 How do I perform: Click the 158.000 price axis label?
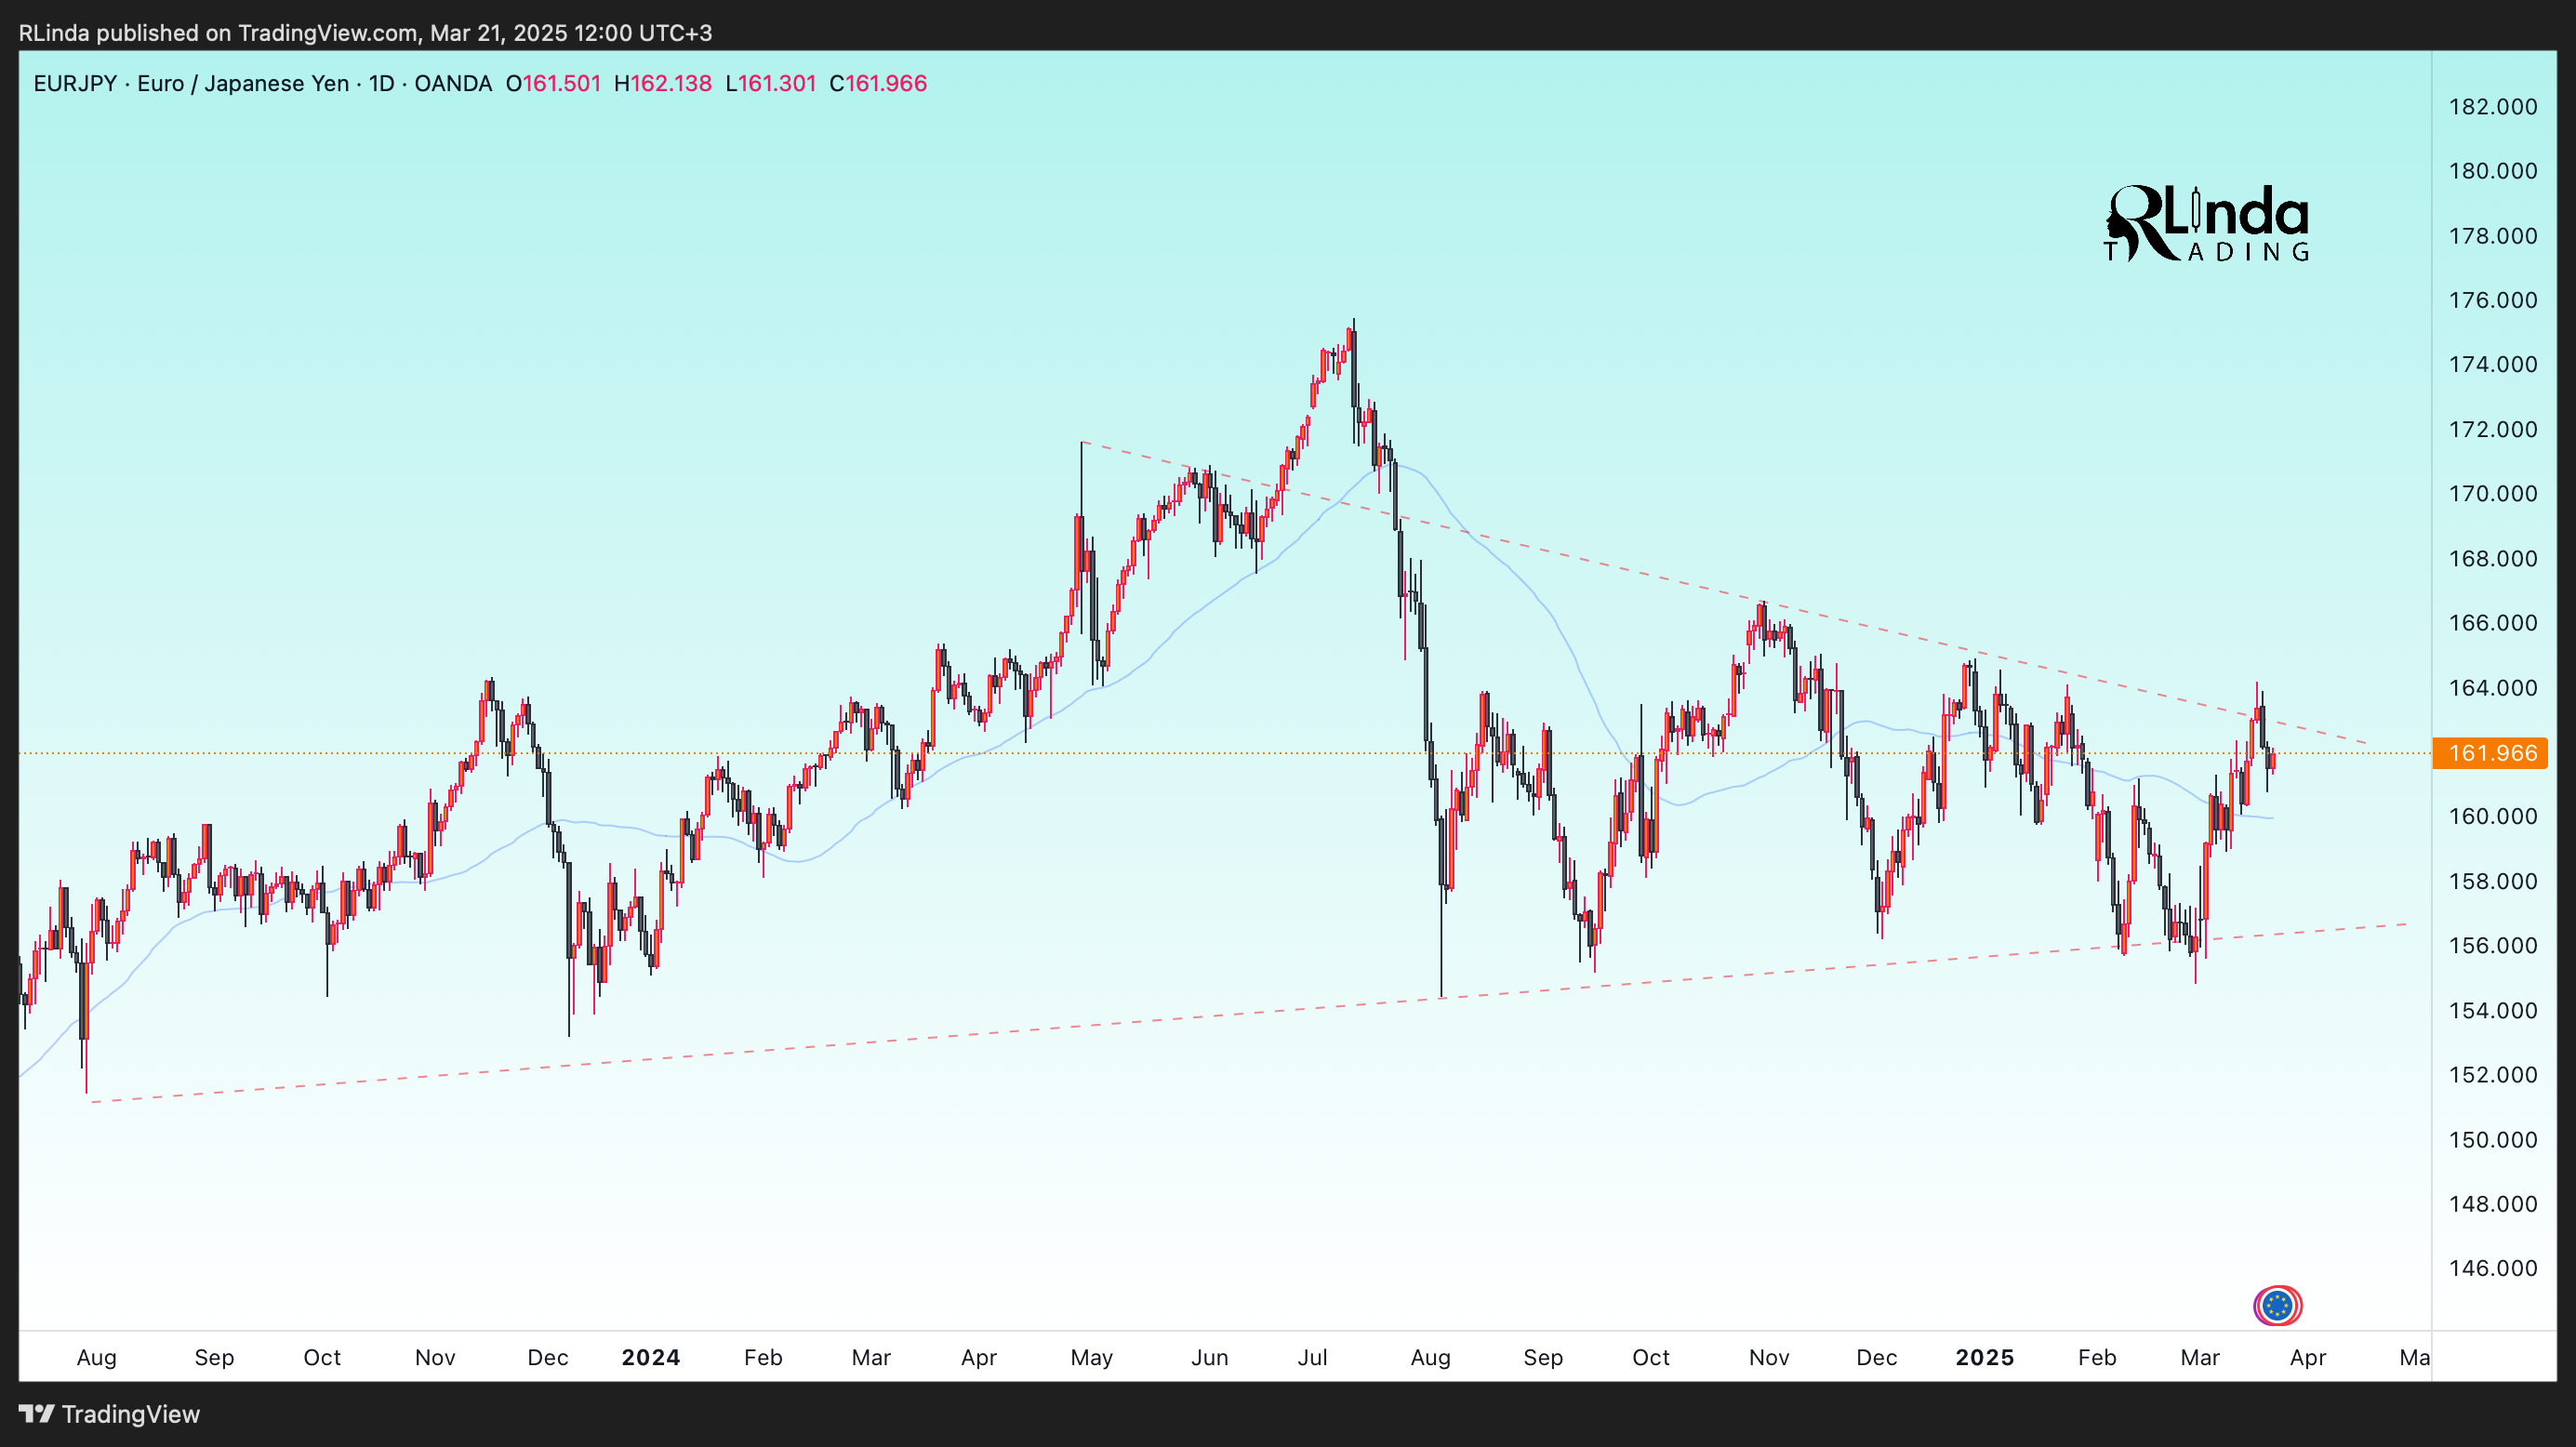click(x=2492, y=881)
